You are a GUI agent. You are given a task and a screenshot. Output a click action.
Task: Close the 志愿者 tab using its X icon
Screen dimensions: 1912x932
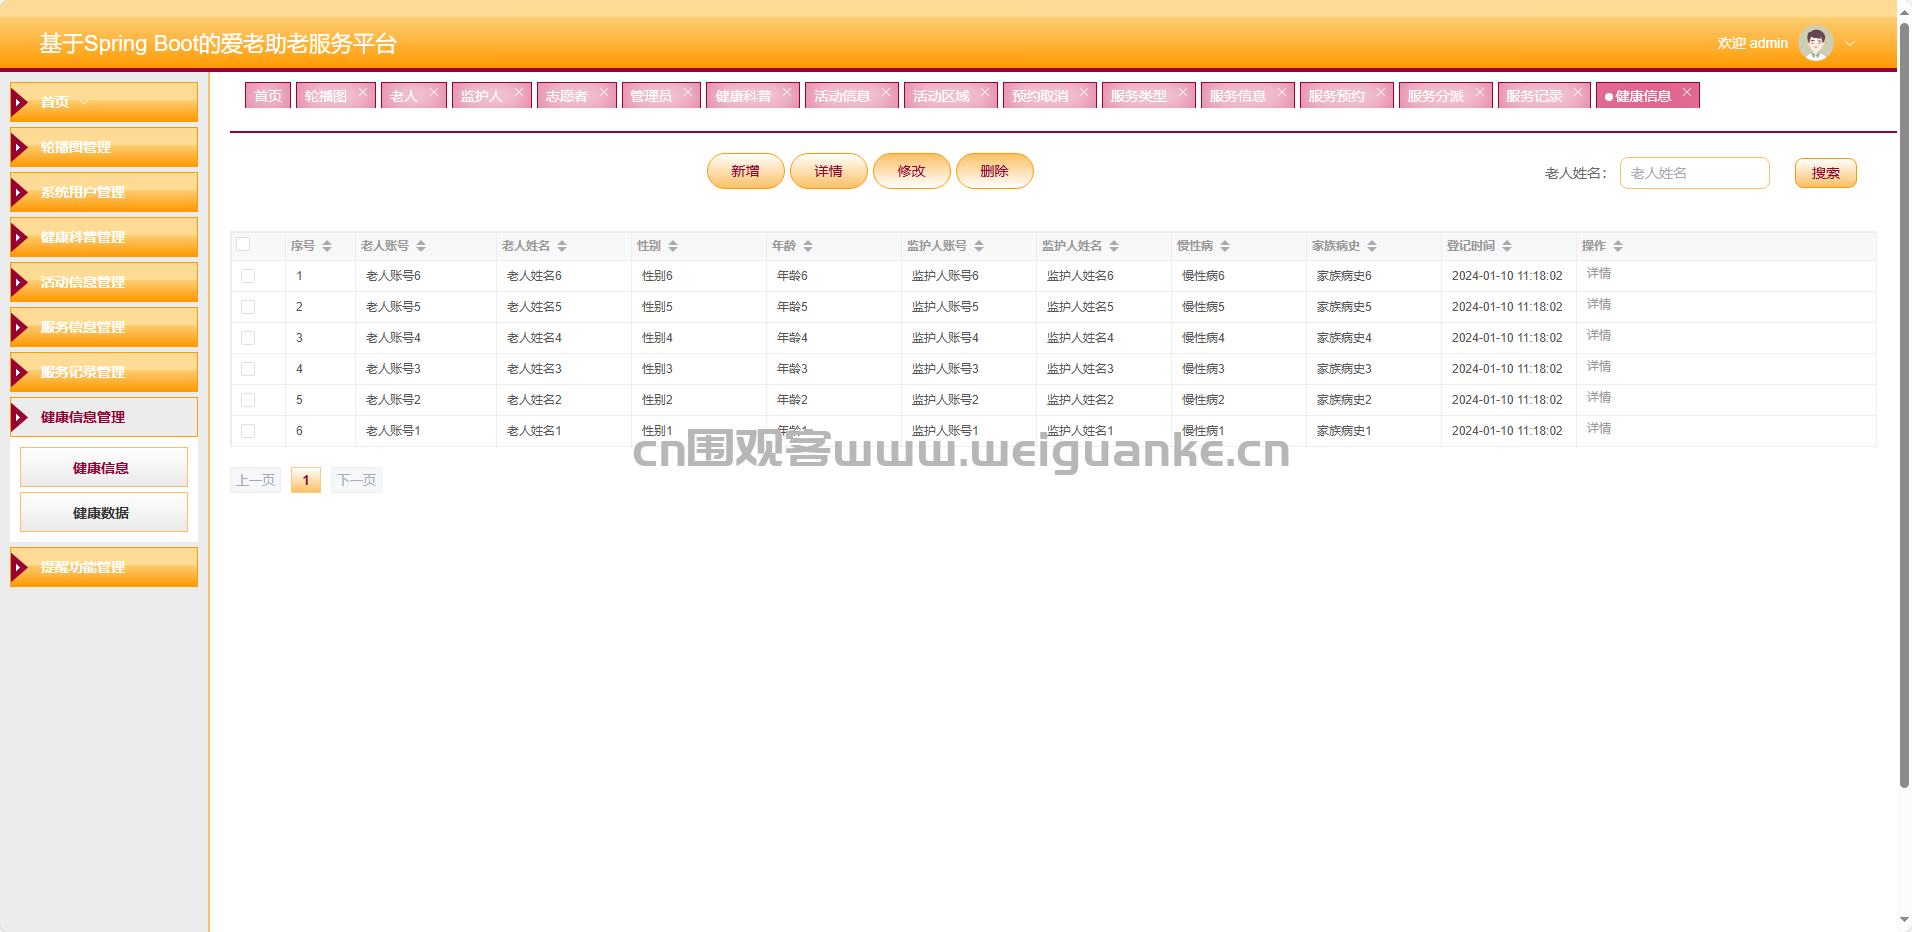(603, 92)
